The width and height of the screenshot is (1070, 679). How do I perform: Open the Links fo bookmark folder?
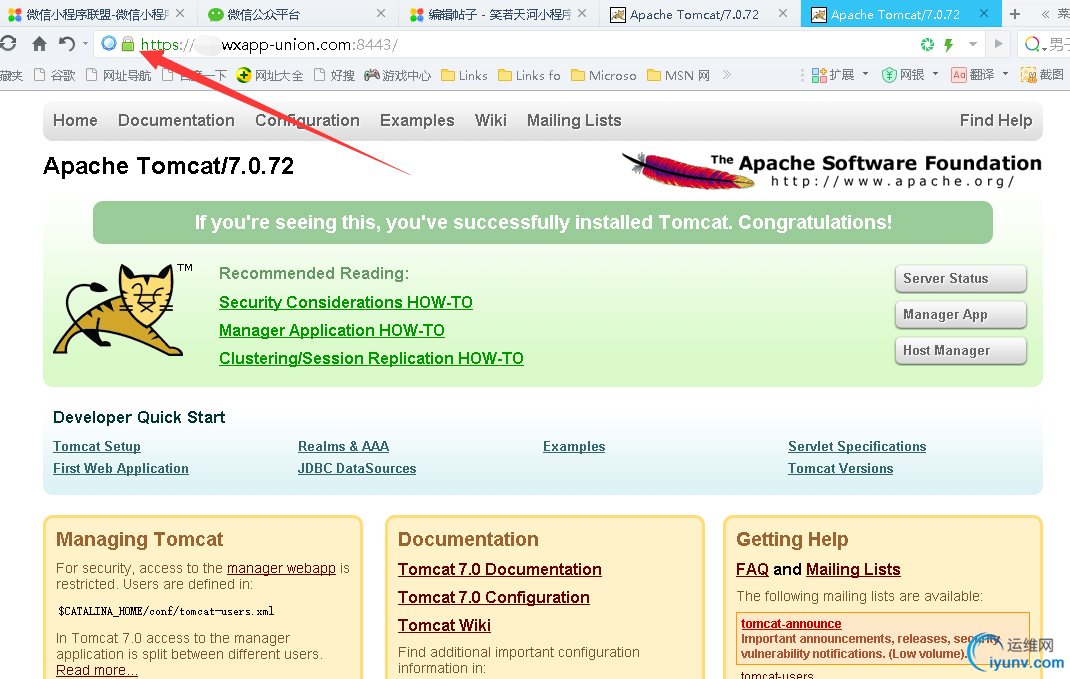pyautogui.click(x=530, y=75)
